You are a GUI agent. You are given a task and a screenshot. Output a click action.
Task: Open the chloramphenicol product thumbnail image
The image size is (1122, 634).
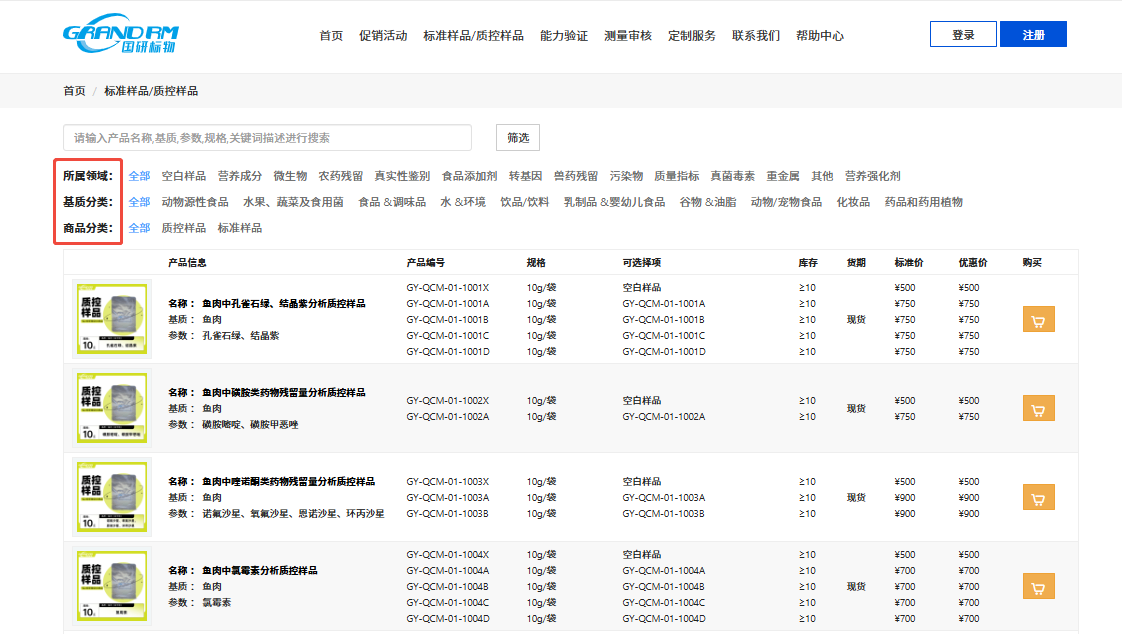coord(112,586)
